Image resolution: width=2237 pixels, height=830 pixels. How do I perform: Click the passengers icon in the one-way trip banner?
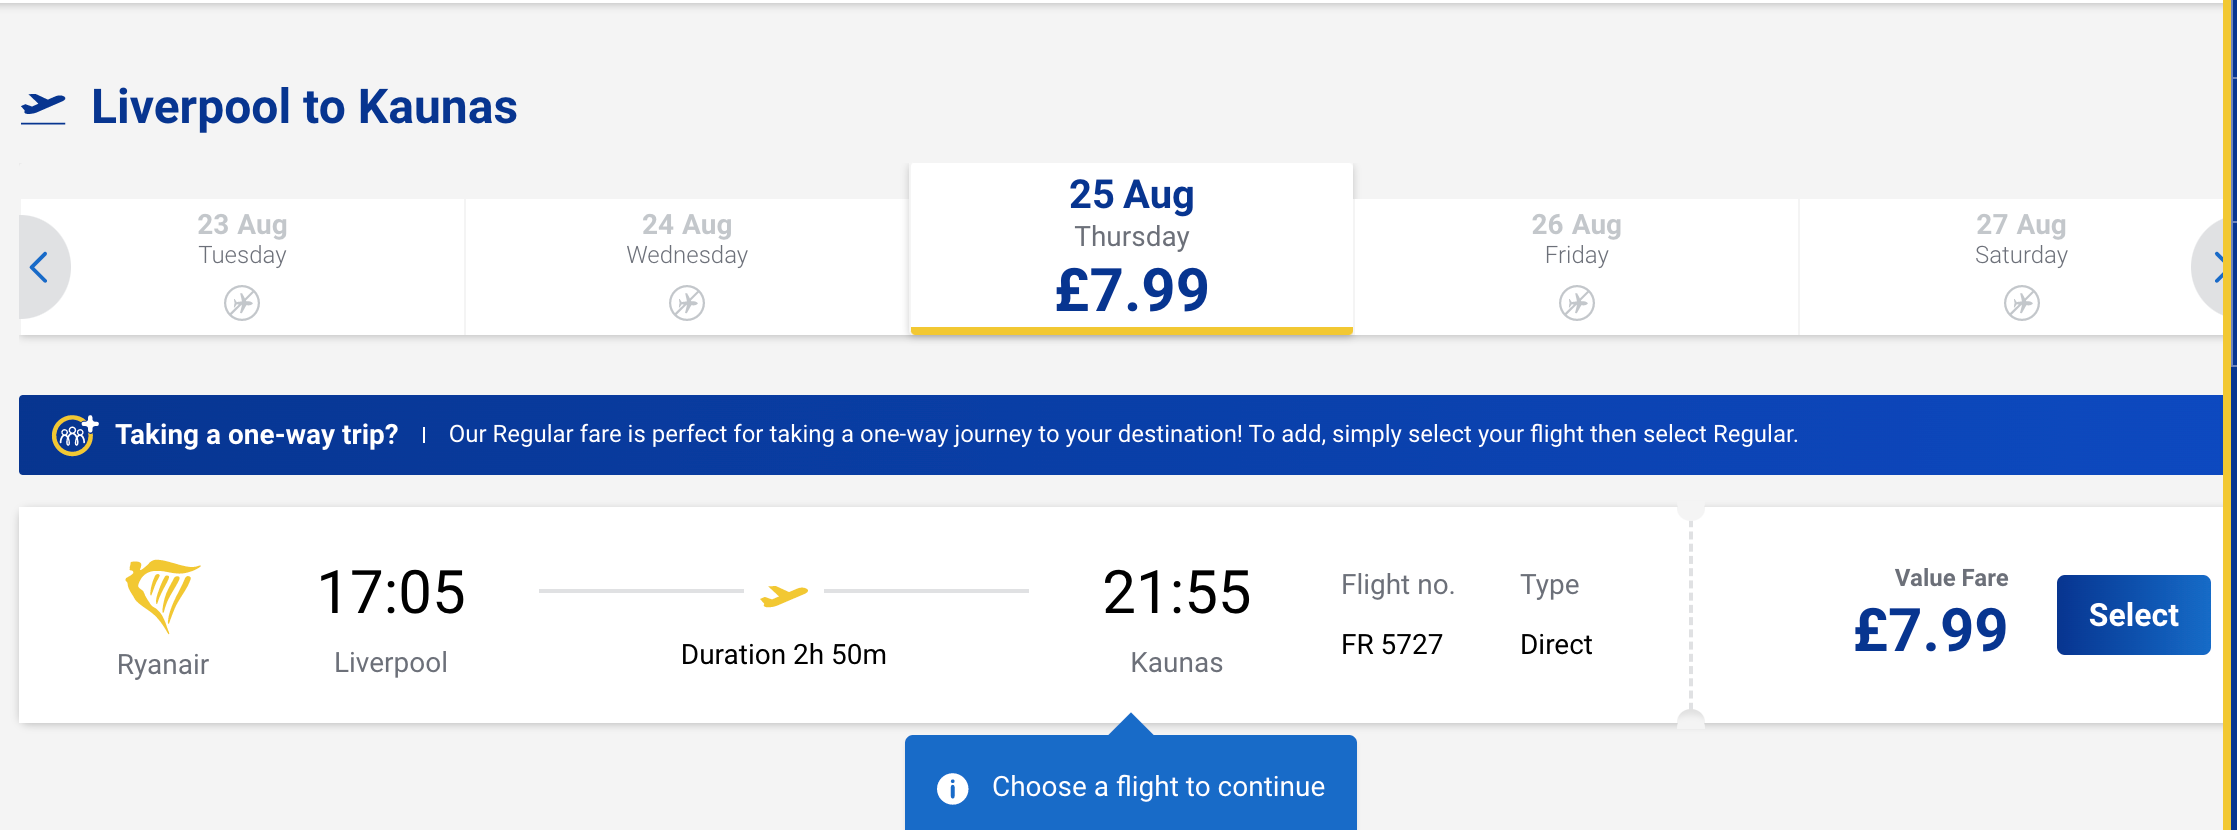tap(71, 434)
